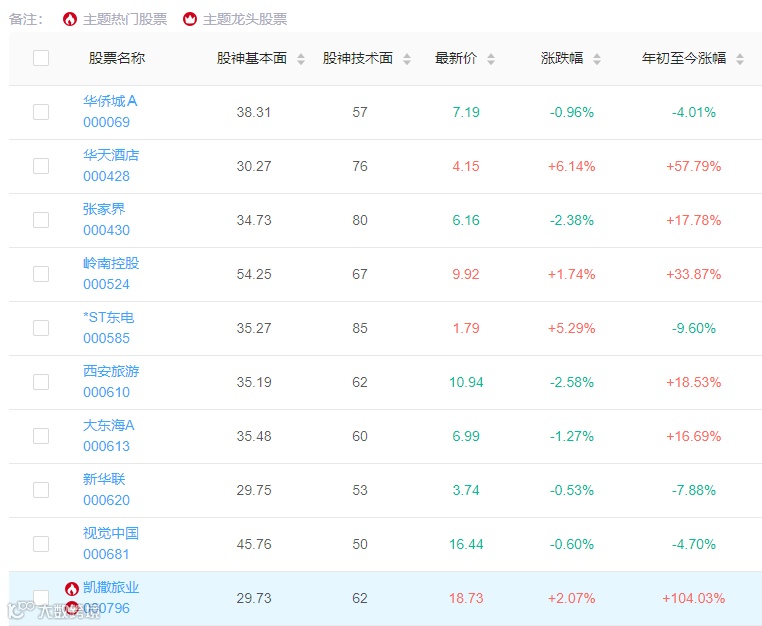Click the 主题龙头股票 legend text
762x626 pixels.
245,19
